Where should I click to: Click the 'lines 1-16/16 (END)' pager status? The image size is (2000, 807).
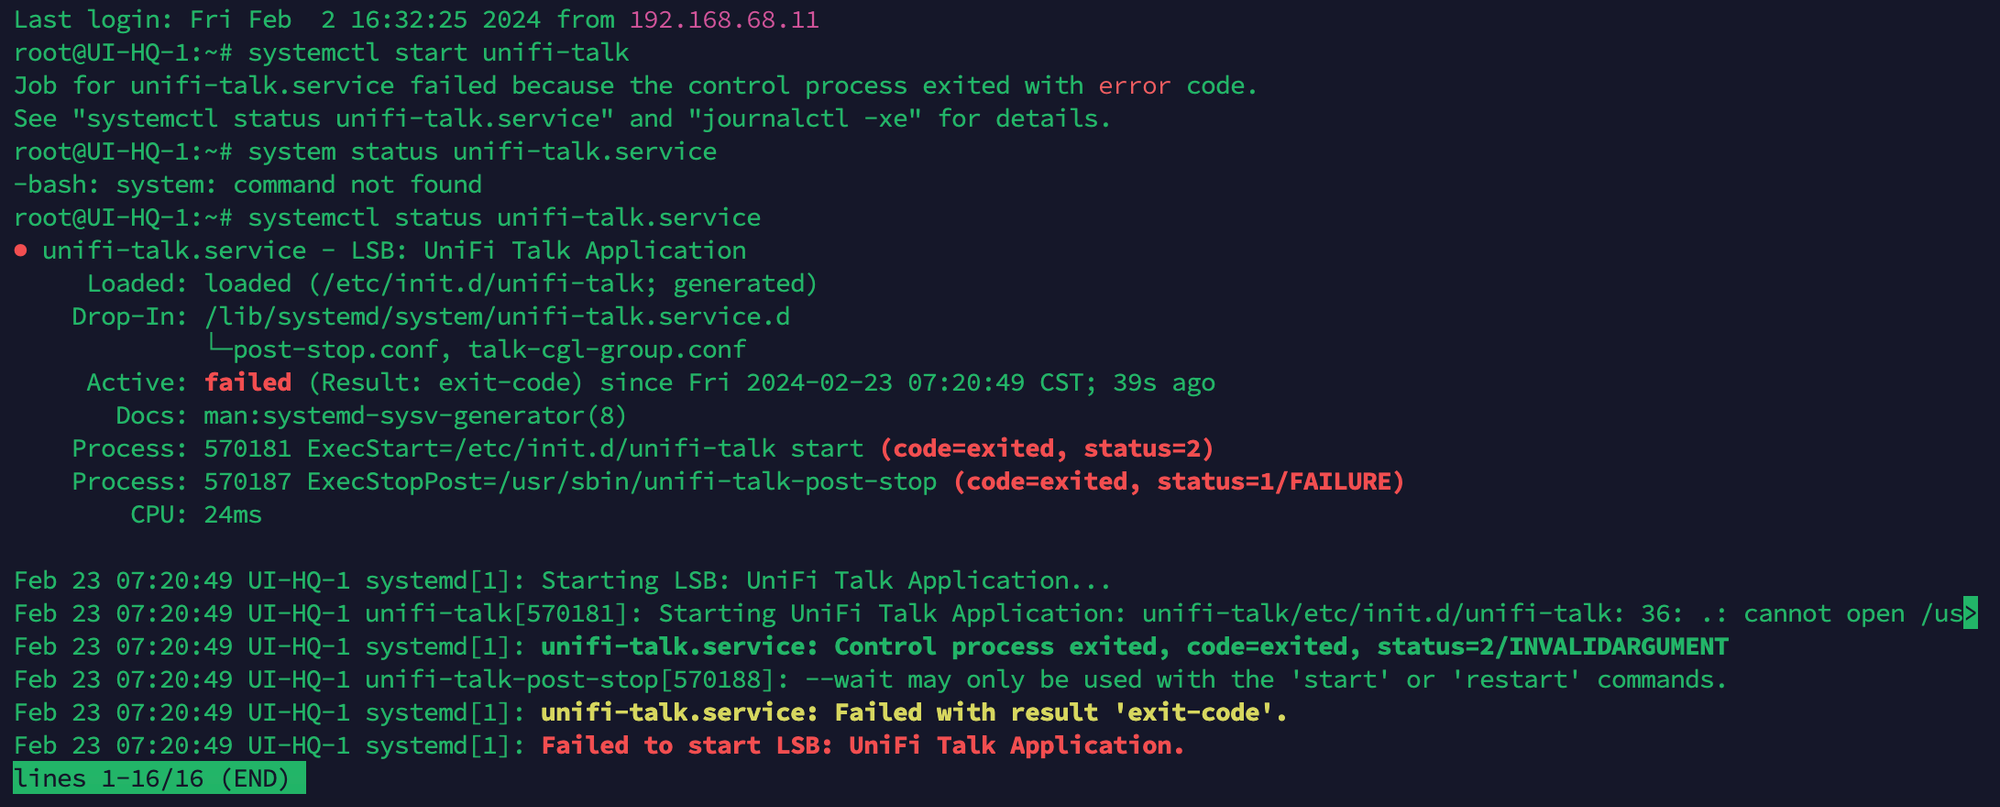(158, 778)
